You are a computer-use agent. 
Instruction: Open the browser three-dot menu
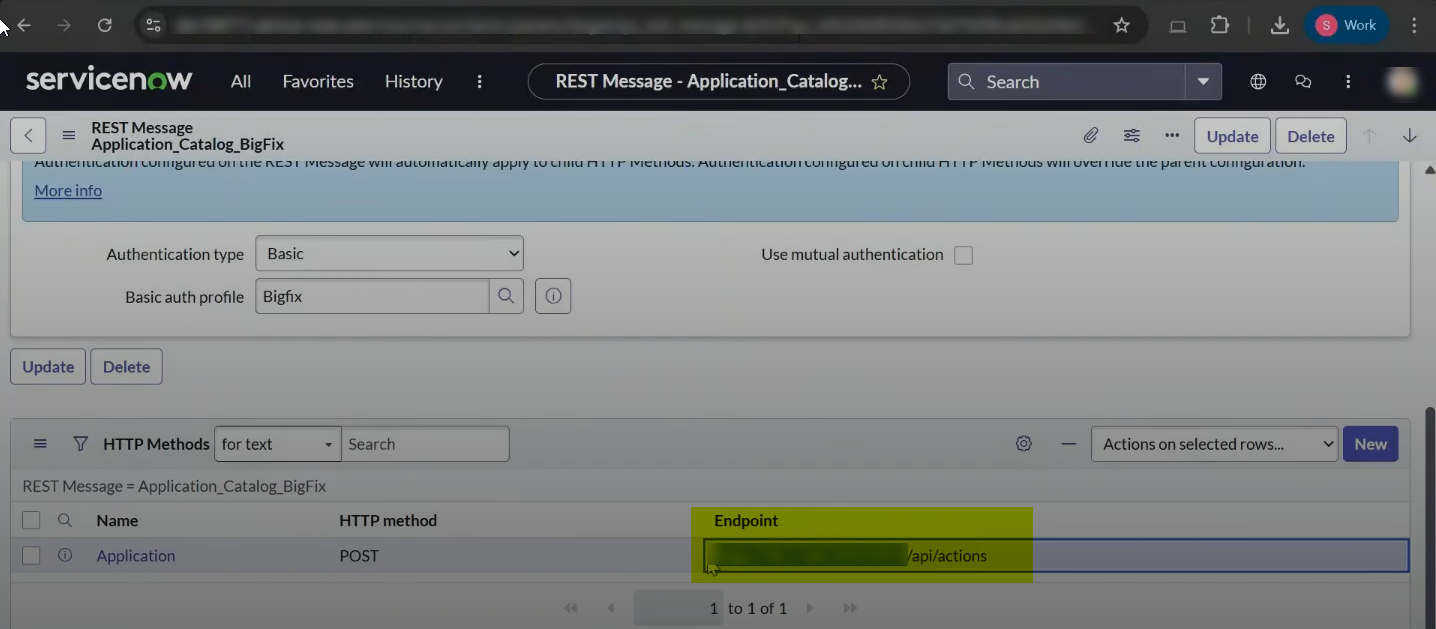[1415, 26]
